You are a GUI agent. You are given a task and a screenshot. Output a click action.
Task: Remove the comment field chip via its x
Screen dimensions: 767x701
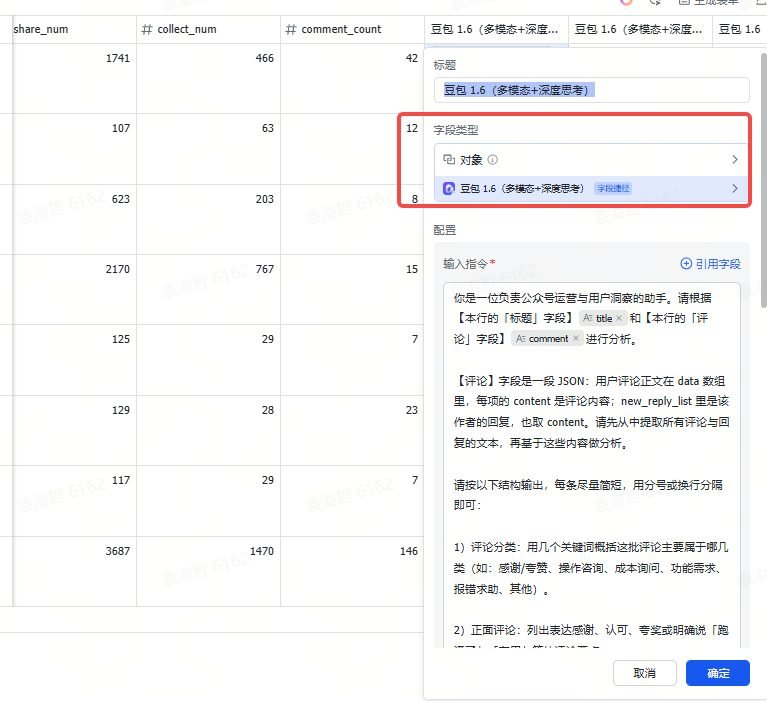[576, 339]
